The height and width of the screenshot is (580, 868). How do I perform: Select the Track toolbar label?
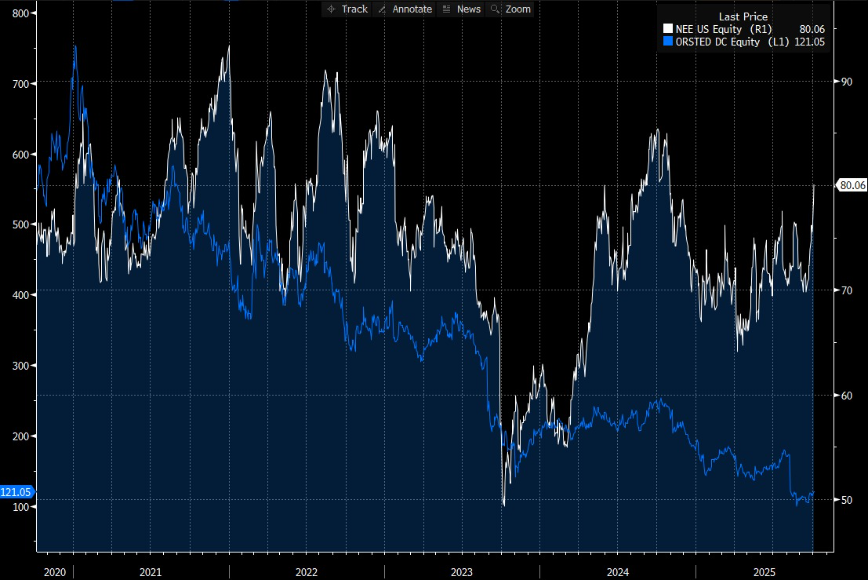354,9
